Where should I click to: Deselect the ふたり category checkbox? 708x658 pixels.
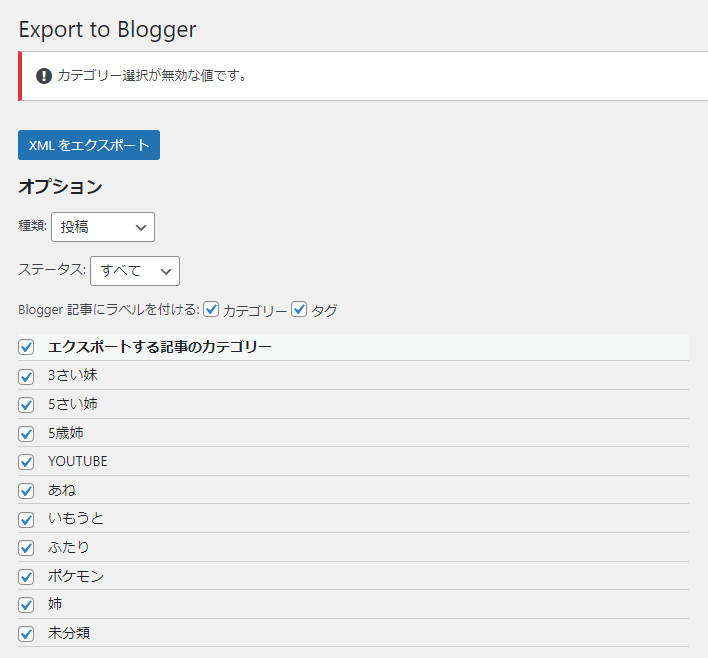[27, 548]
